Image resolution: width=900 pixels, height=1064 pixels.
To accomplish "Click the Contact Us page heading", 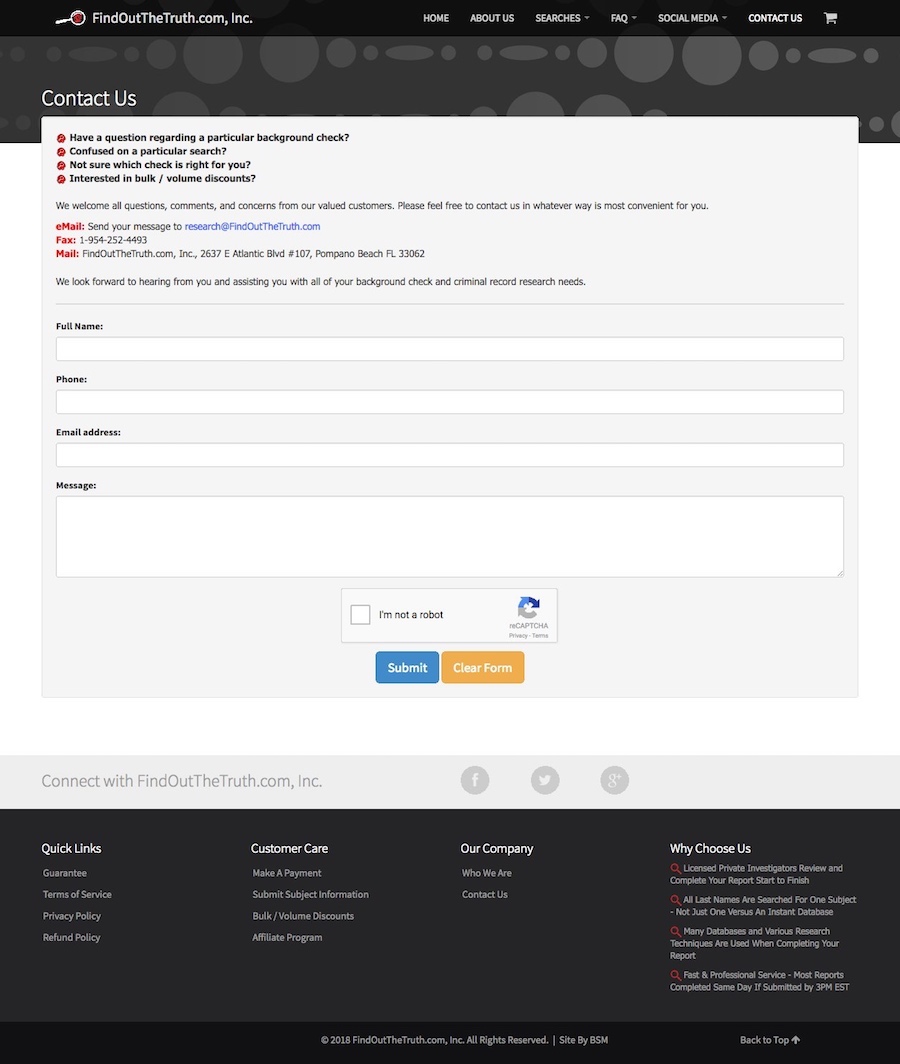I will coord(89,98).
